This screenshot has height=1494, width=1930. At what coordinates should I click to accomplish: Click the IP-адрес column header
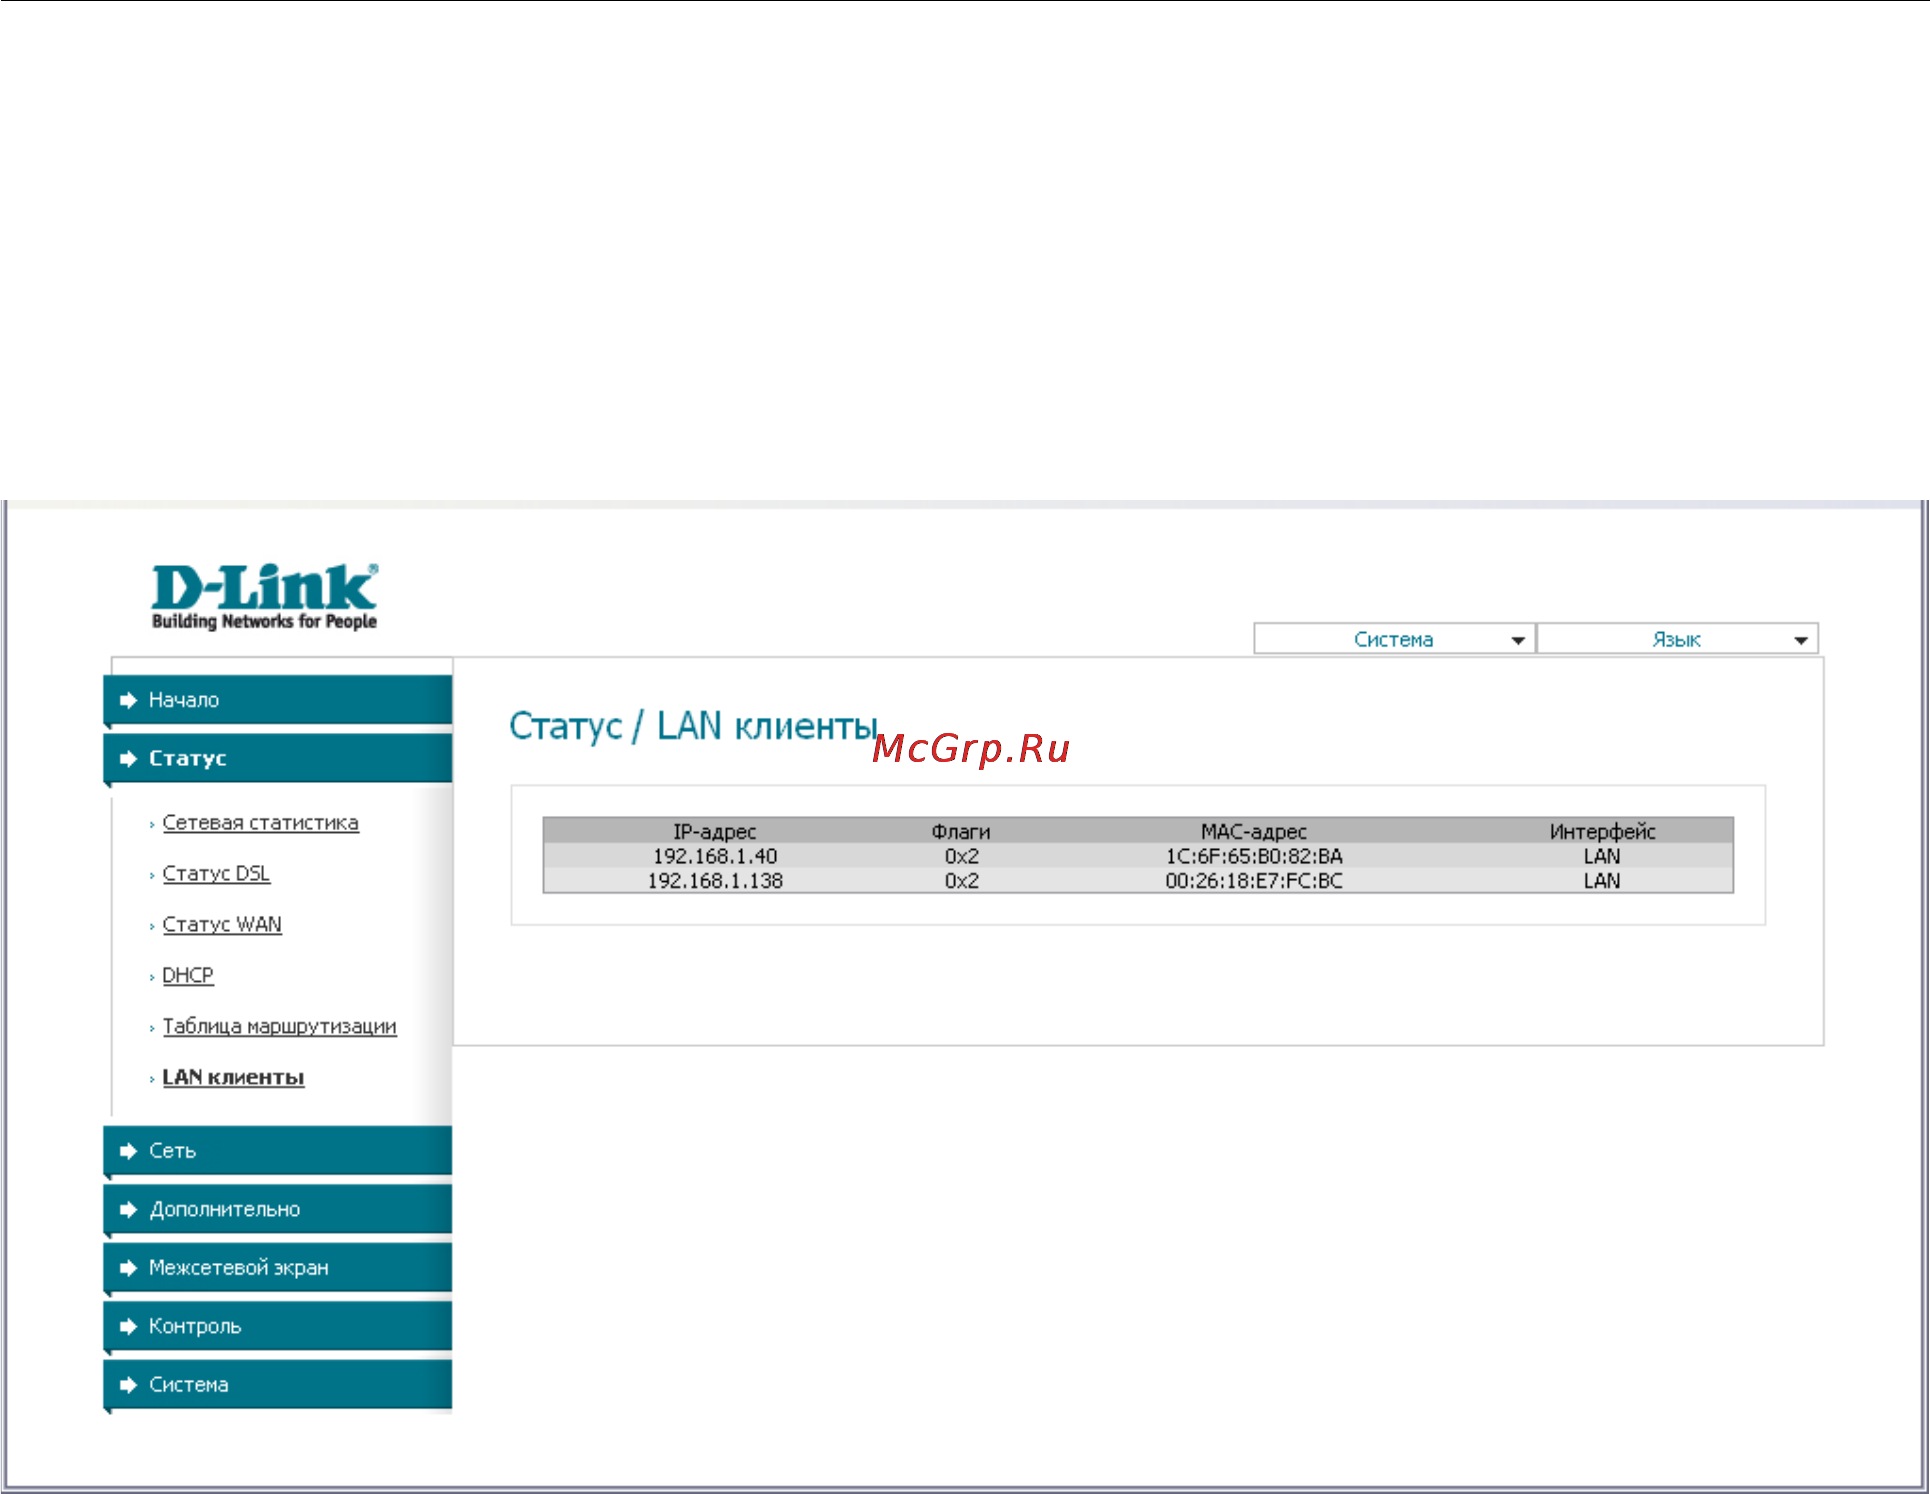coord(715,832)
